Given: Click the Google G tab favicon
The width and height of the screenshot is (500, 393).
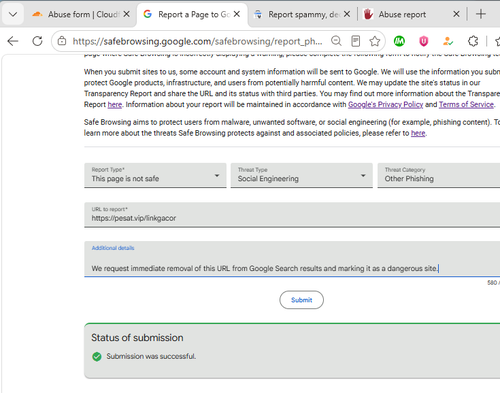Looking at the screenshot, I should (x=147, y=14).
